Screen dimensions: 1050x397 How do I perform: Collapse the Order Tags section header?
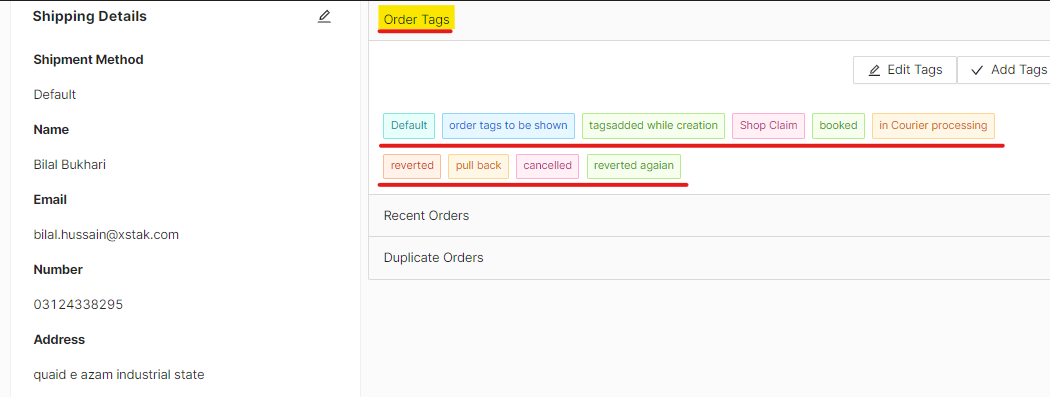[709, 20]
